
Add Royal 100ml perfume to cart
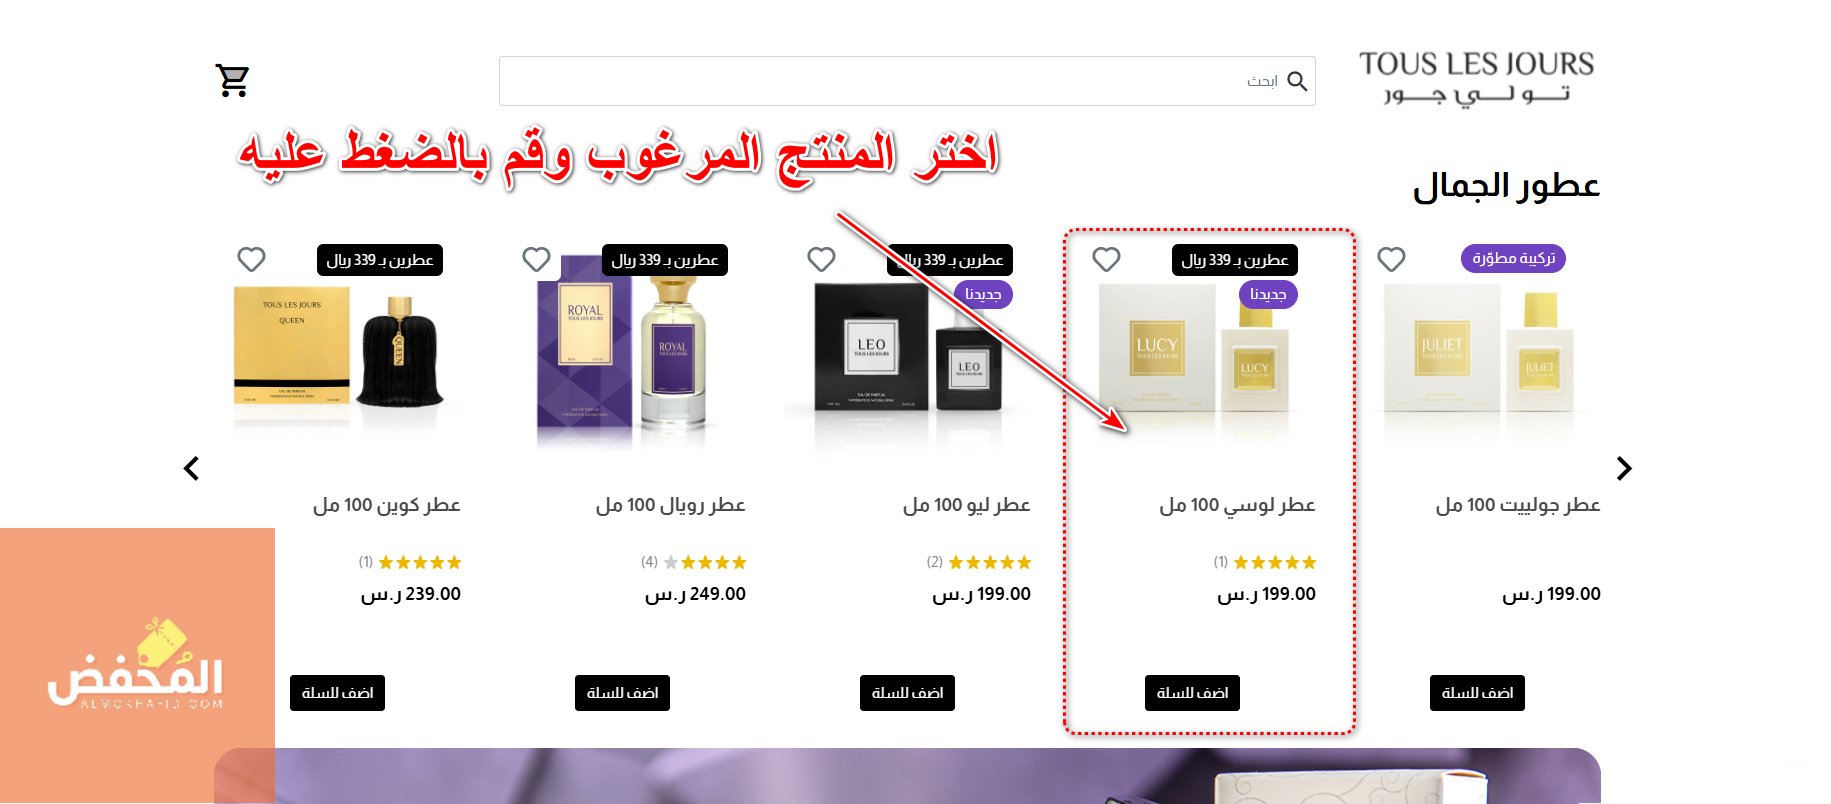pos(622,693)
